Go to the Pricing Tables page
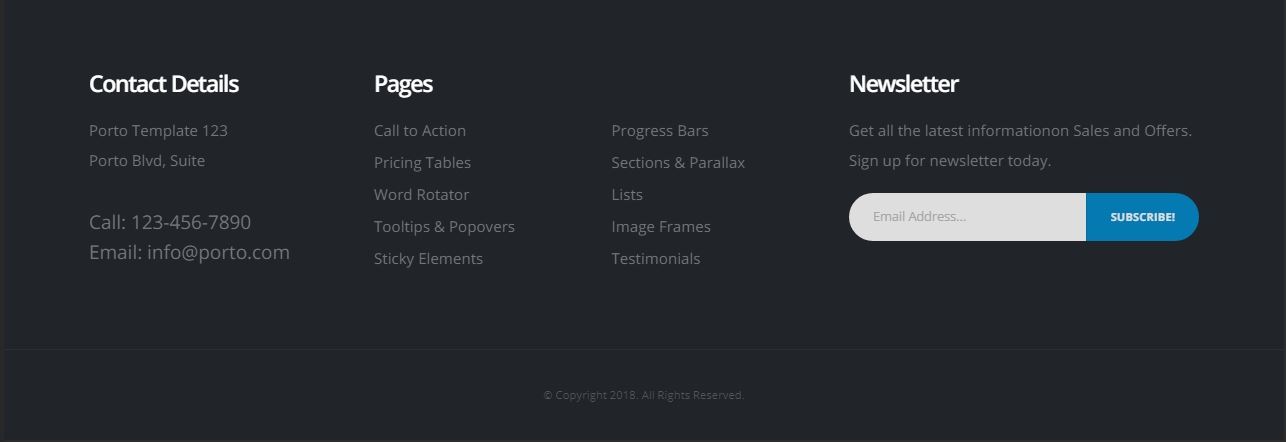This screenshot has height=442, width=1286. (x=422, y=163)
